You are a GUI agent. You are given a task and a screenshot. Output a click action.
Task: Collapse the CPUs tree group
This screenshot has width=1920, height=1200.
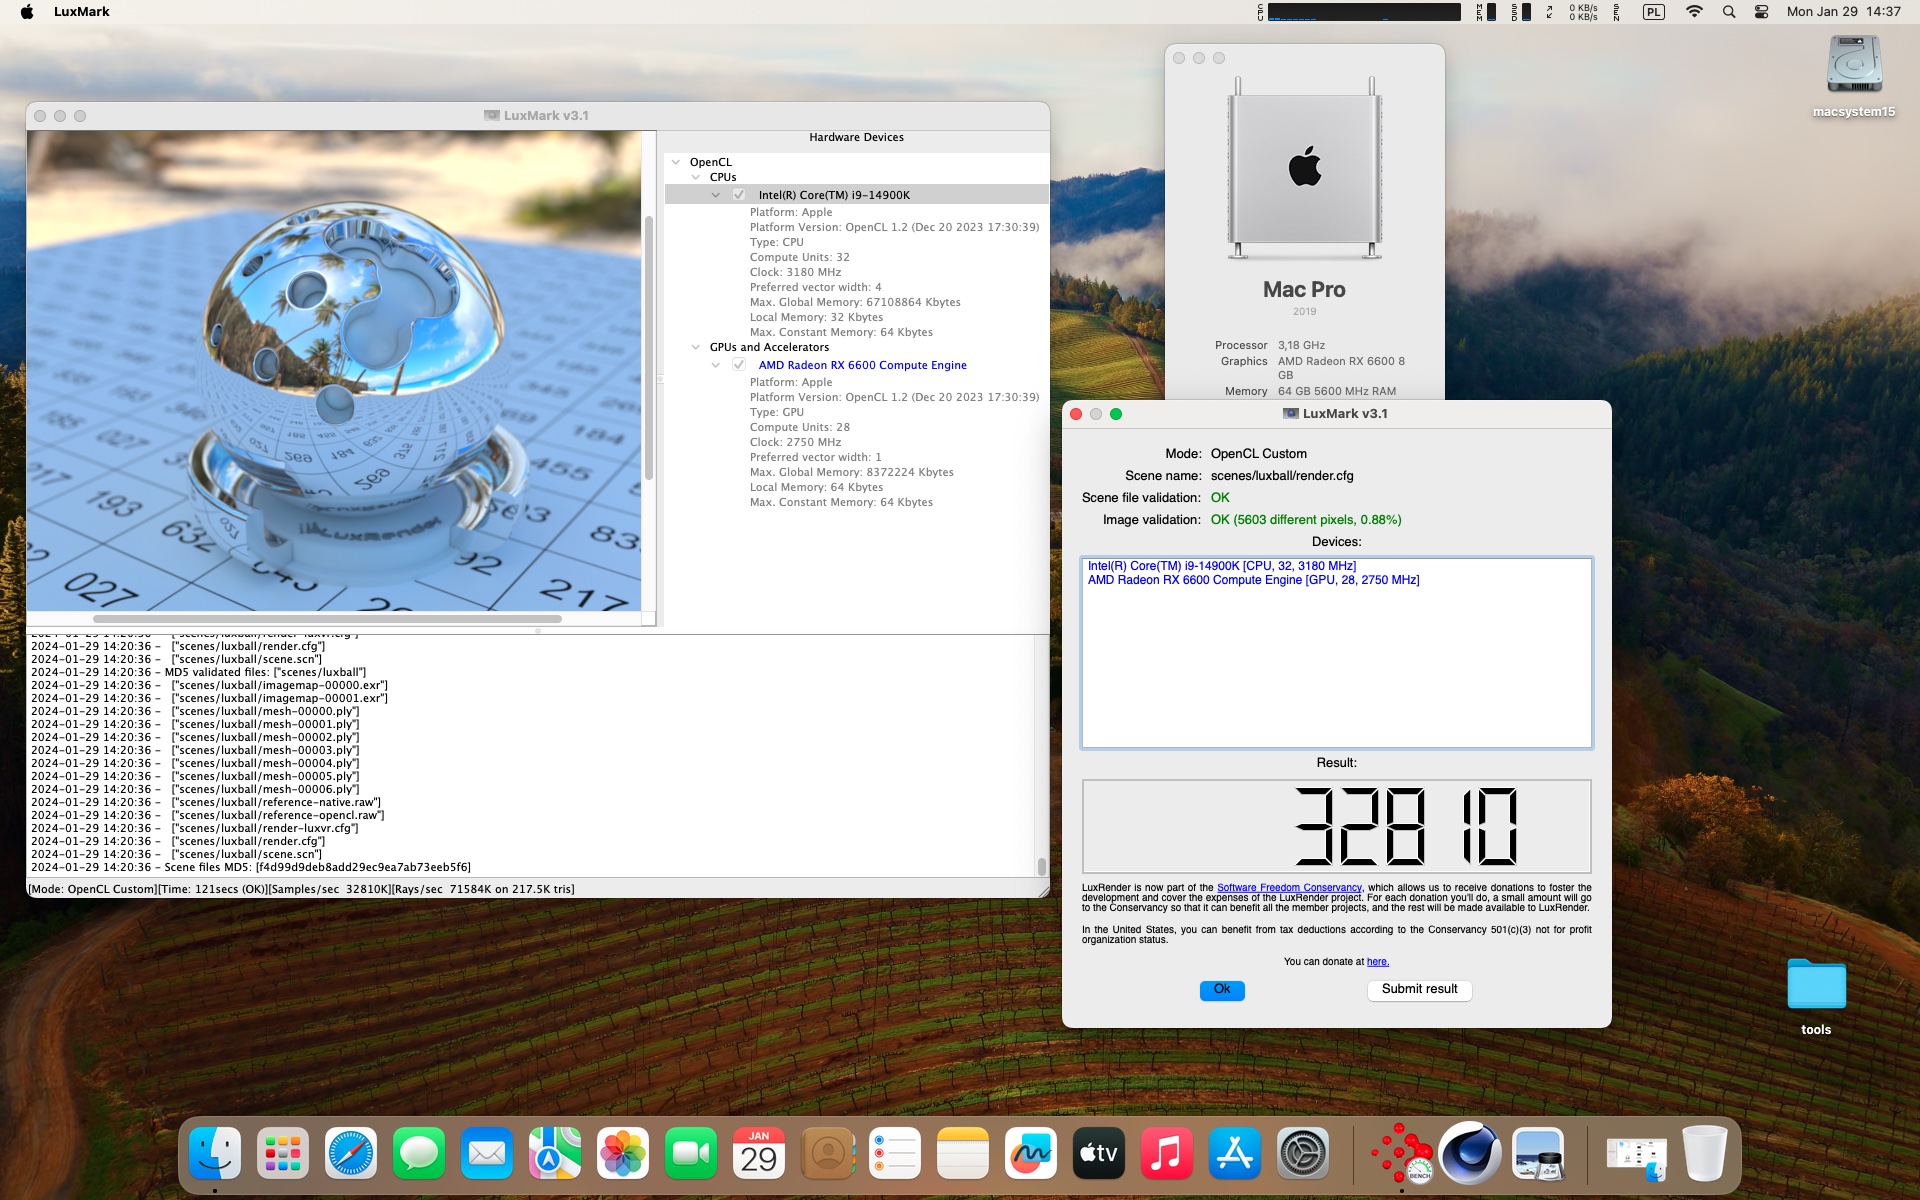696,177
